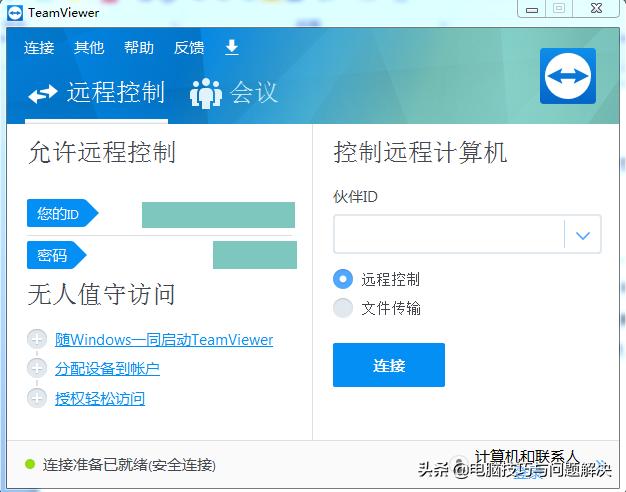Select the 远程控制 radio option
The height and width of the screenshot is (492, 626).
[343, 279]
